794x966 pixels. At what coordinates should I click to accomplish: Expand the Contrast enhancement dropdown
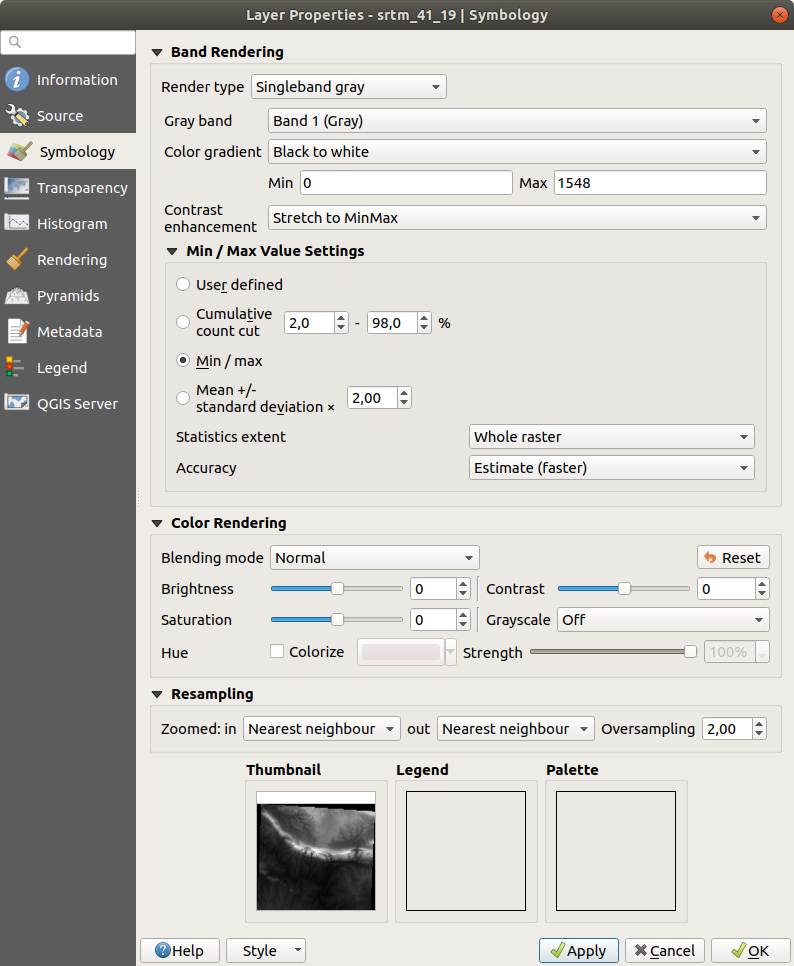click(517, 218)
